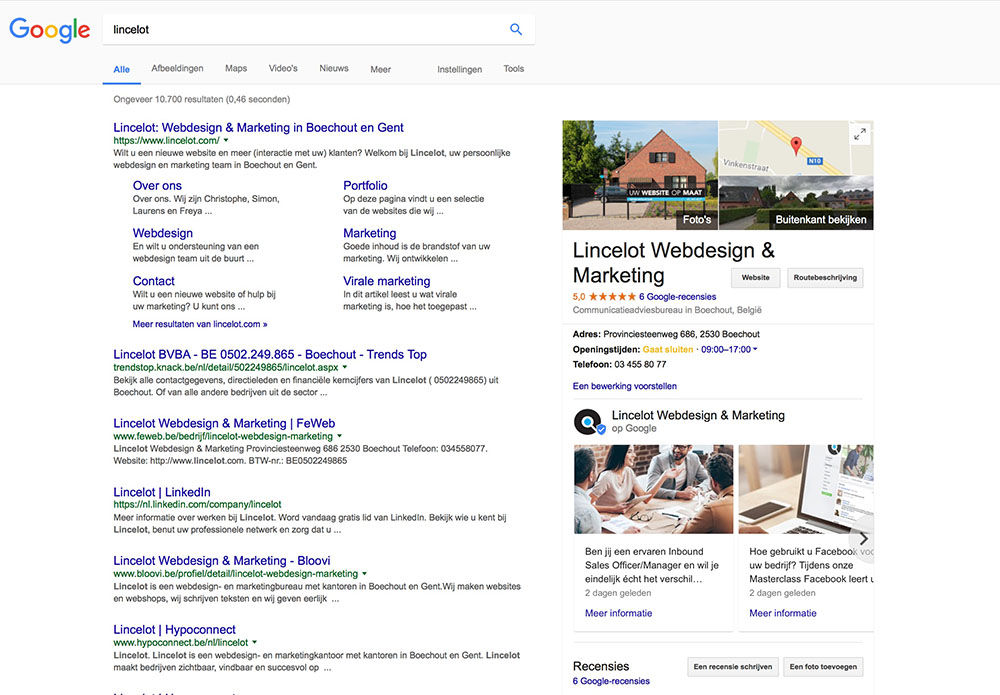Open the Contact sitelink
Image resolution: width=1000 pixels, height=695 pixels.
click(154, 281)
